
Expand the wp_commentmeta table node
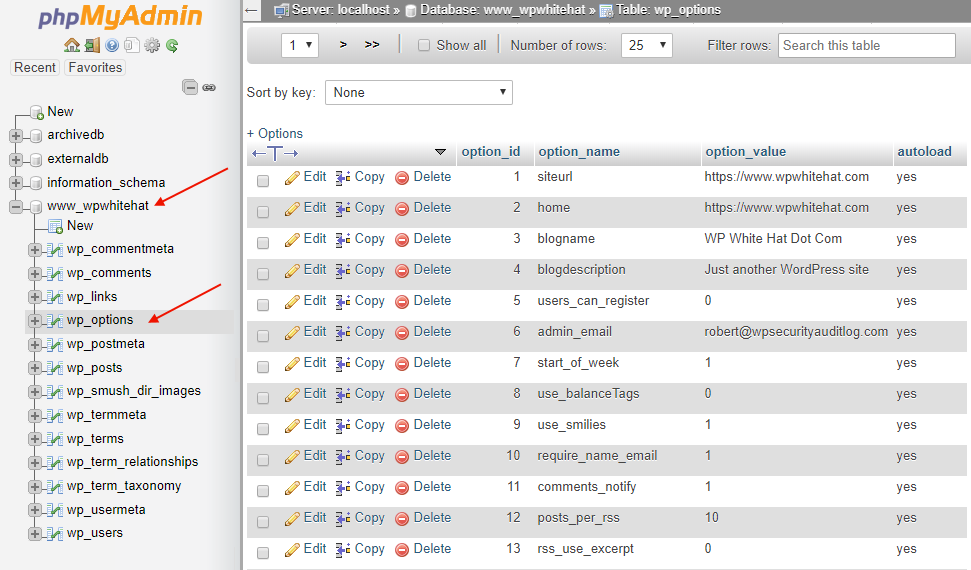(35, 250)
